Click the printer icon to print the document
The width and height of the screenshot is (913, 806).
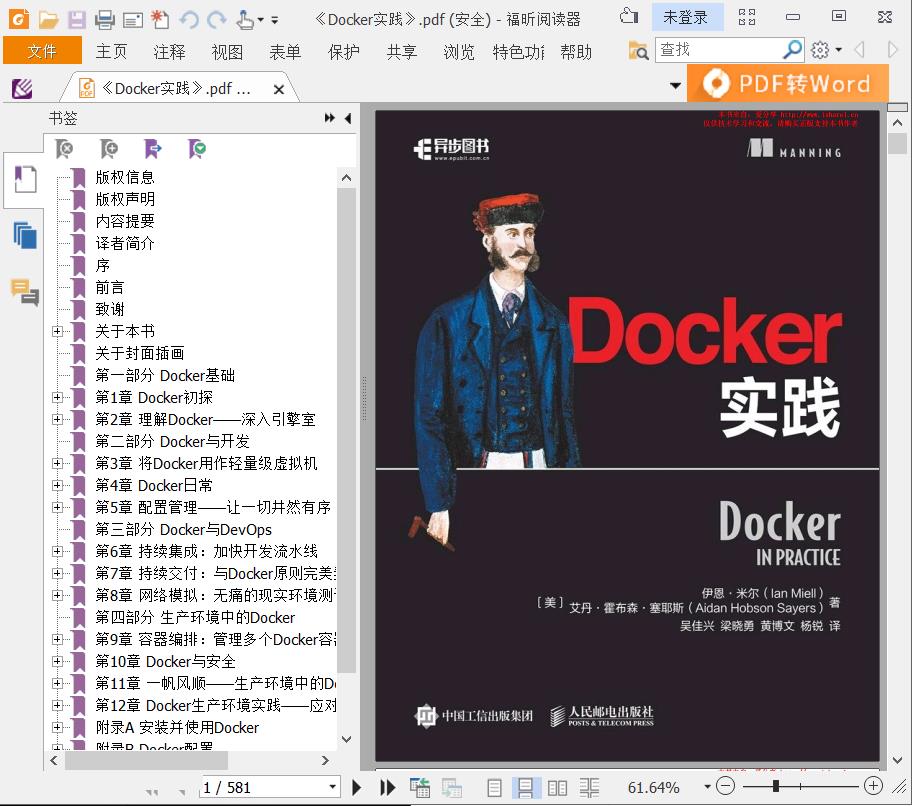pos(104,20)
